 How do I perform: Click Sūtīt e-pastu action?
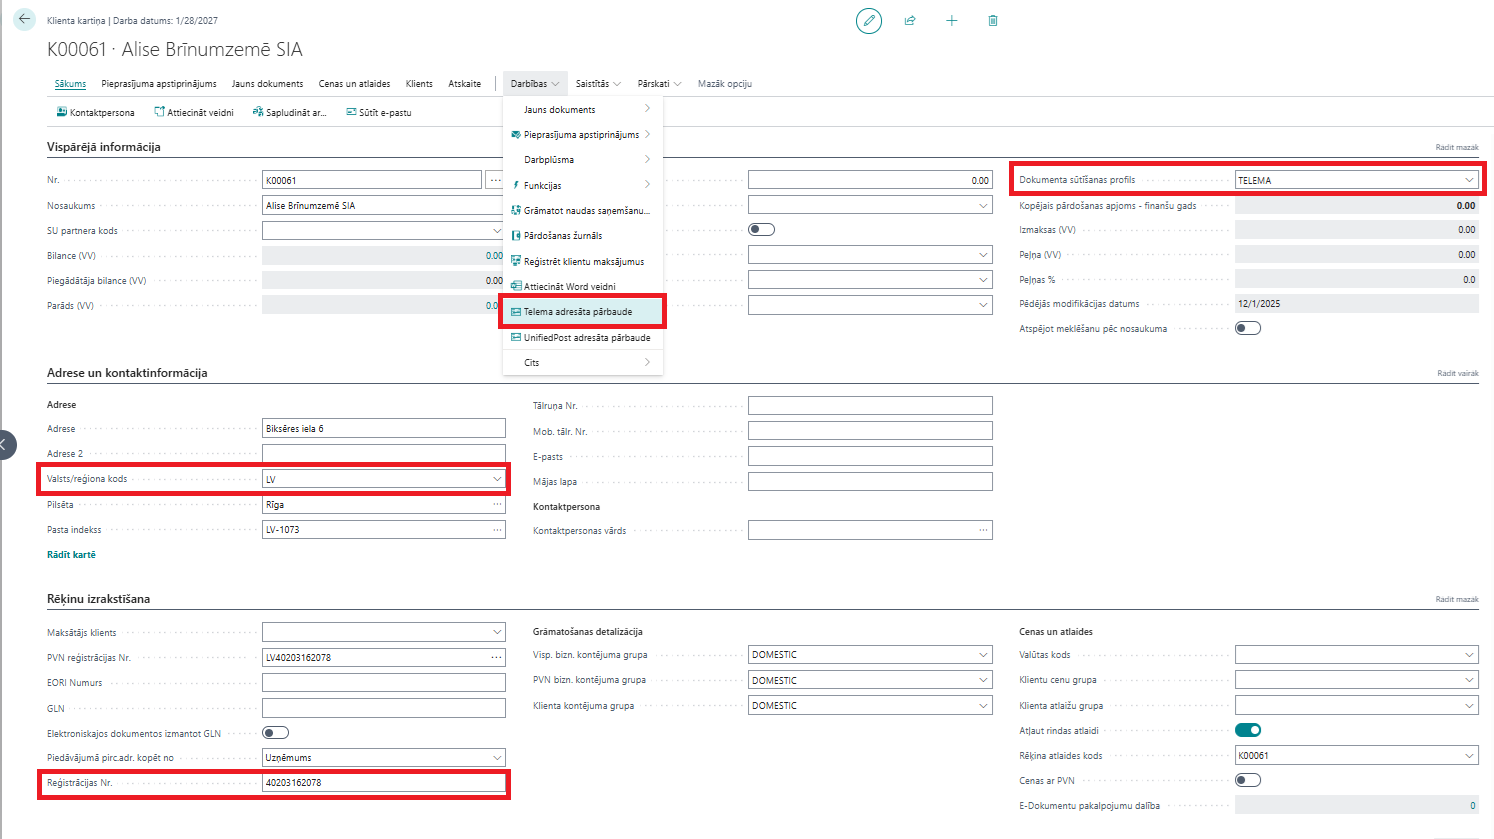[x=378, y=113]
